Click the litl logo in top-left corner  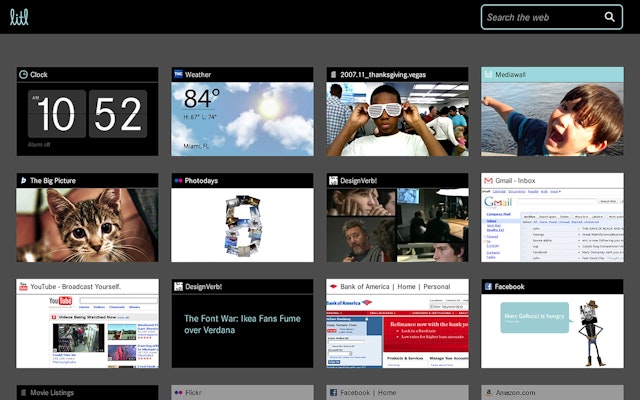pos(19,17)
